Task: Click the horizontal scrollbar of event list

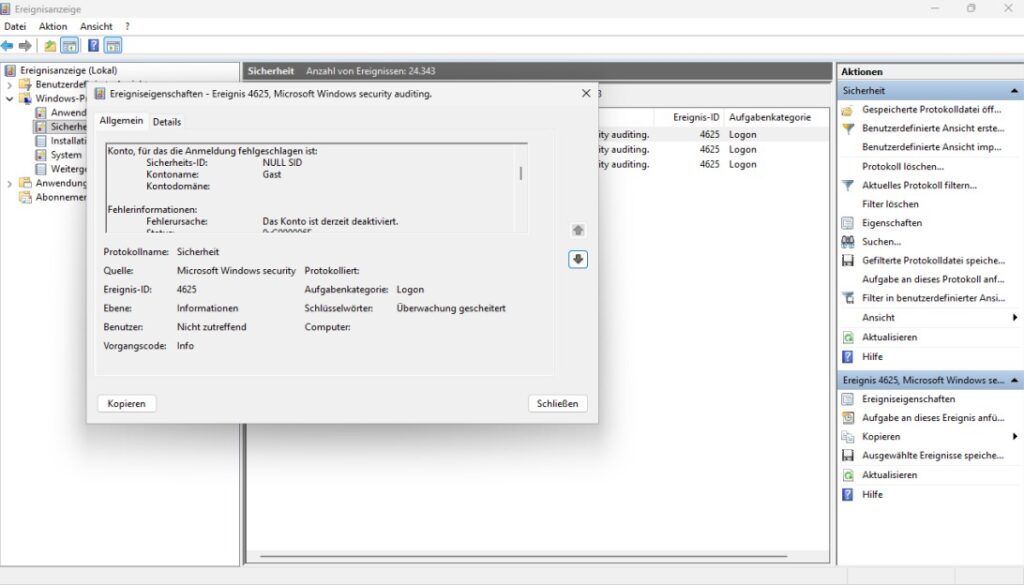Action: coord(522,556)
